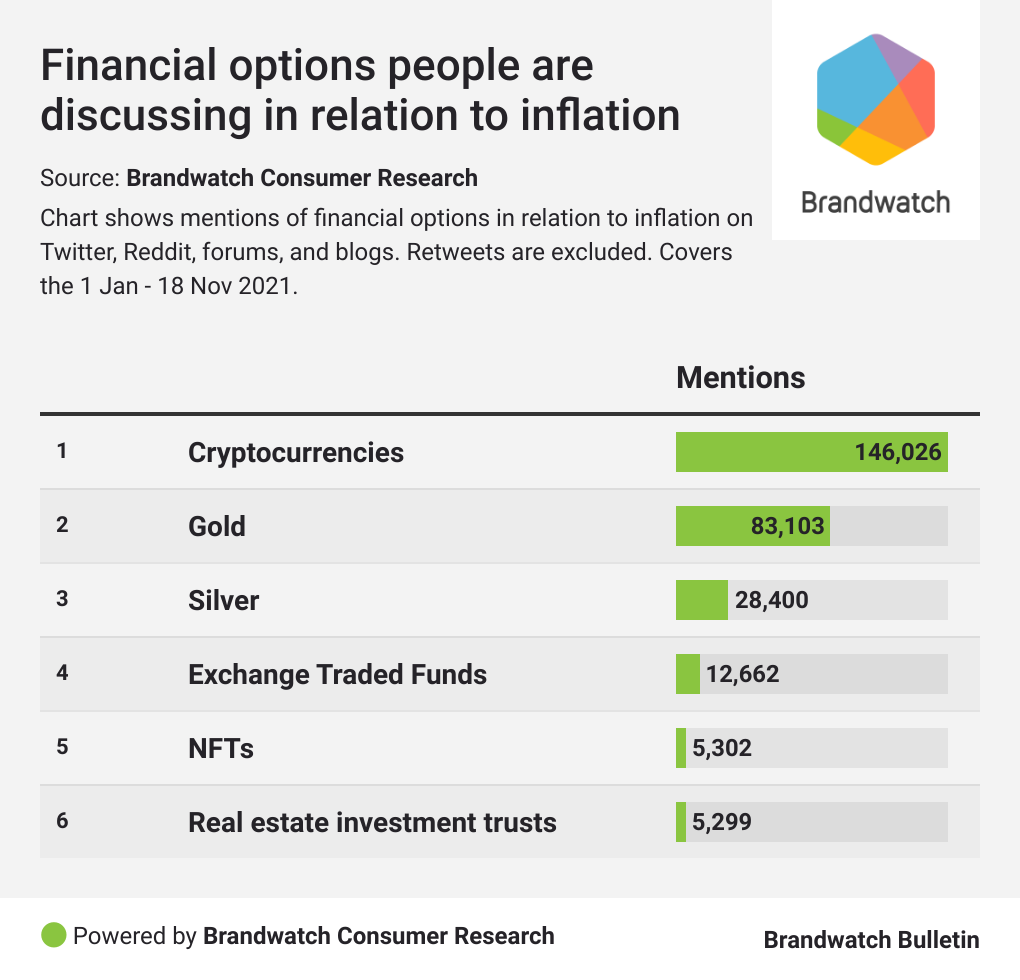
Task: Click the Cryptocurrencies bar showing 146,026
Action: 811,452
